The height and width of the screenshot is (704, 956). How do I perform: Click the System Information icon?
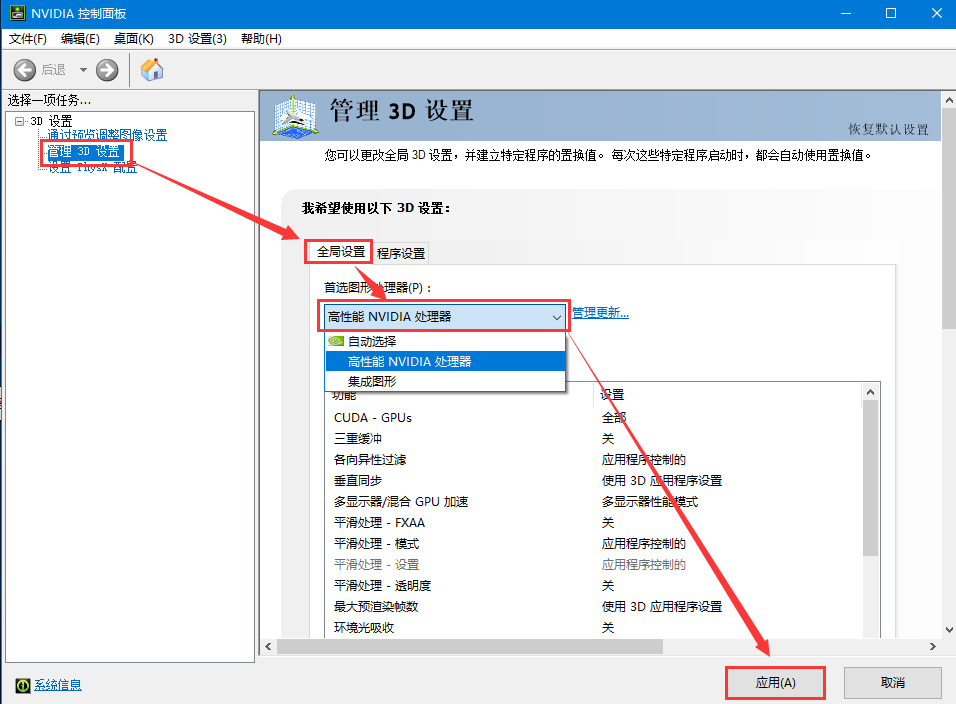(23, 686)
